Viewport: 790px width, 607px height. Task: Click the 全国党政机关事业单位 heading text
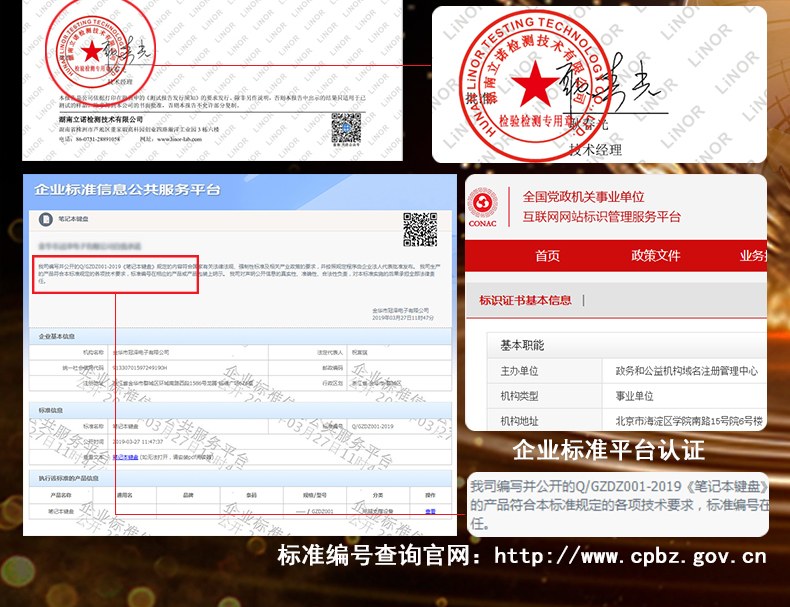pos(583,196)
